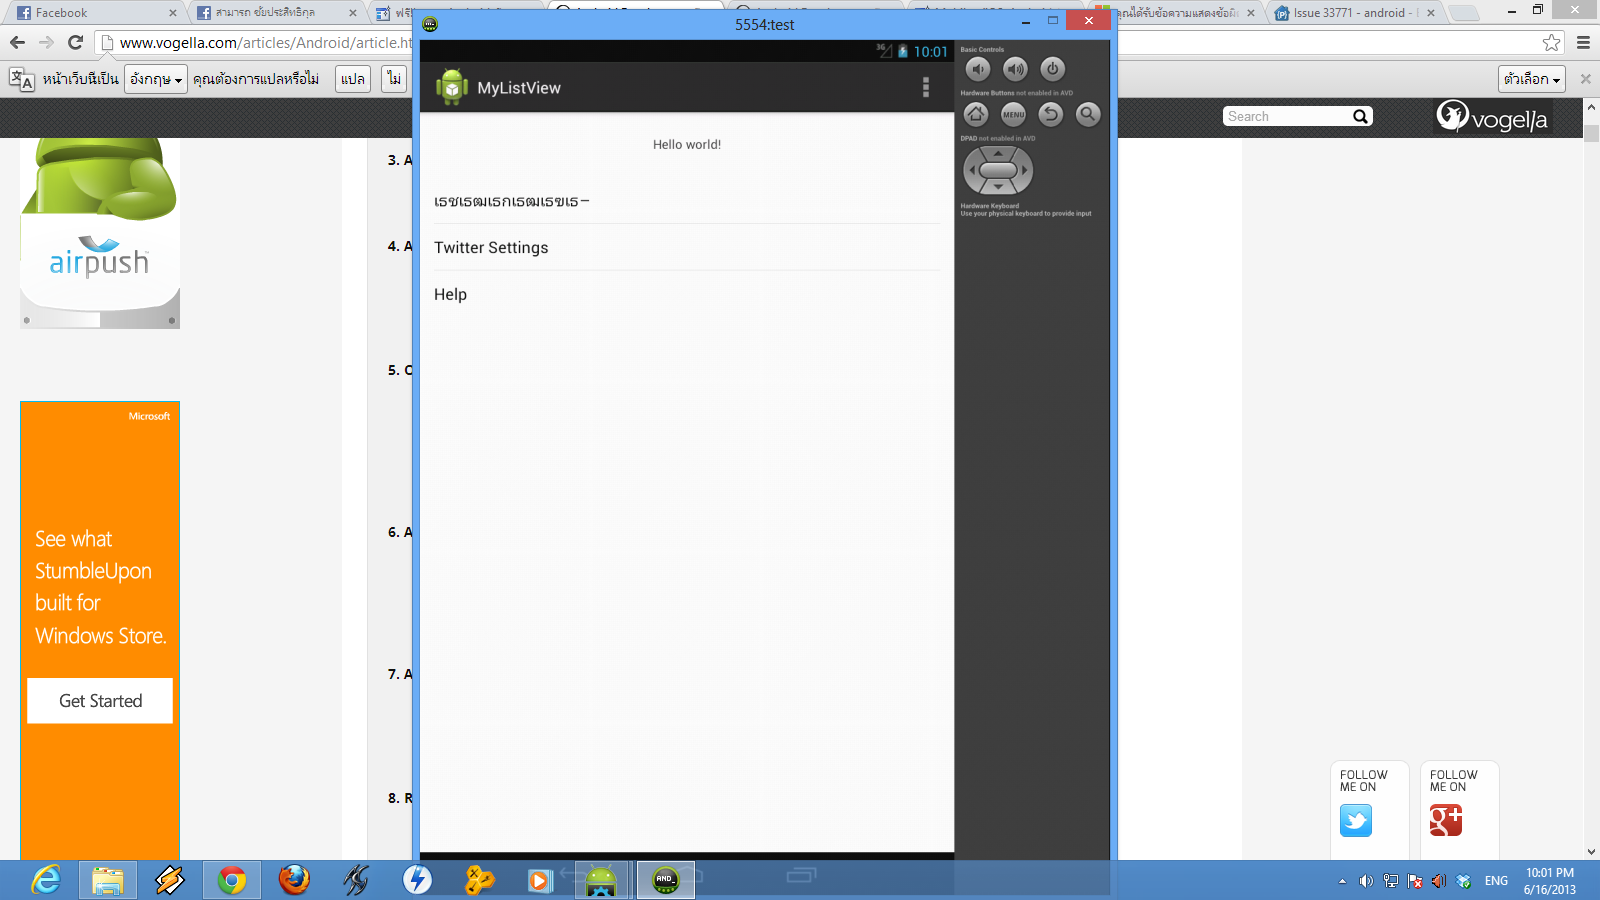Open the translate language dropdown อังกฤษ
Screen dimensions: 1600x900
(x=156, y=79)
